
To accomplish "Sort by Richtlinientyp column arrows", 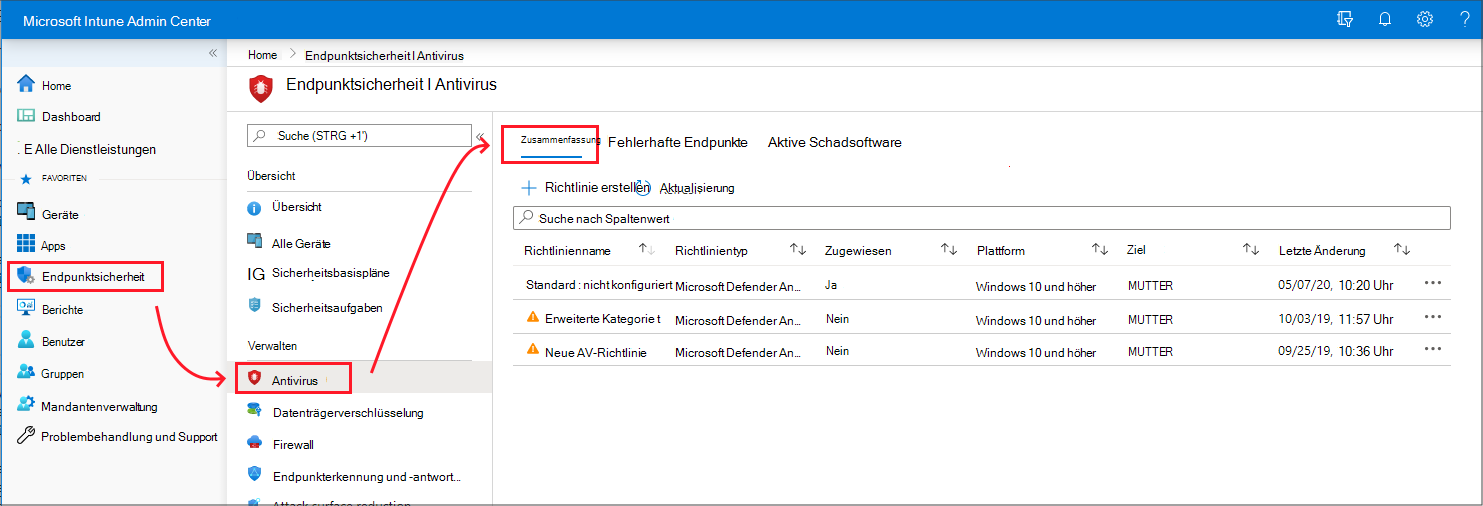I will pyautogui.click(x=797, y=250).
